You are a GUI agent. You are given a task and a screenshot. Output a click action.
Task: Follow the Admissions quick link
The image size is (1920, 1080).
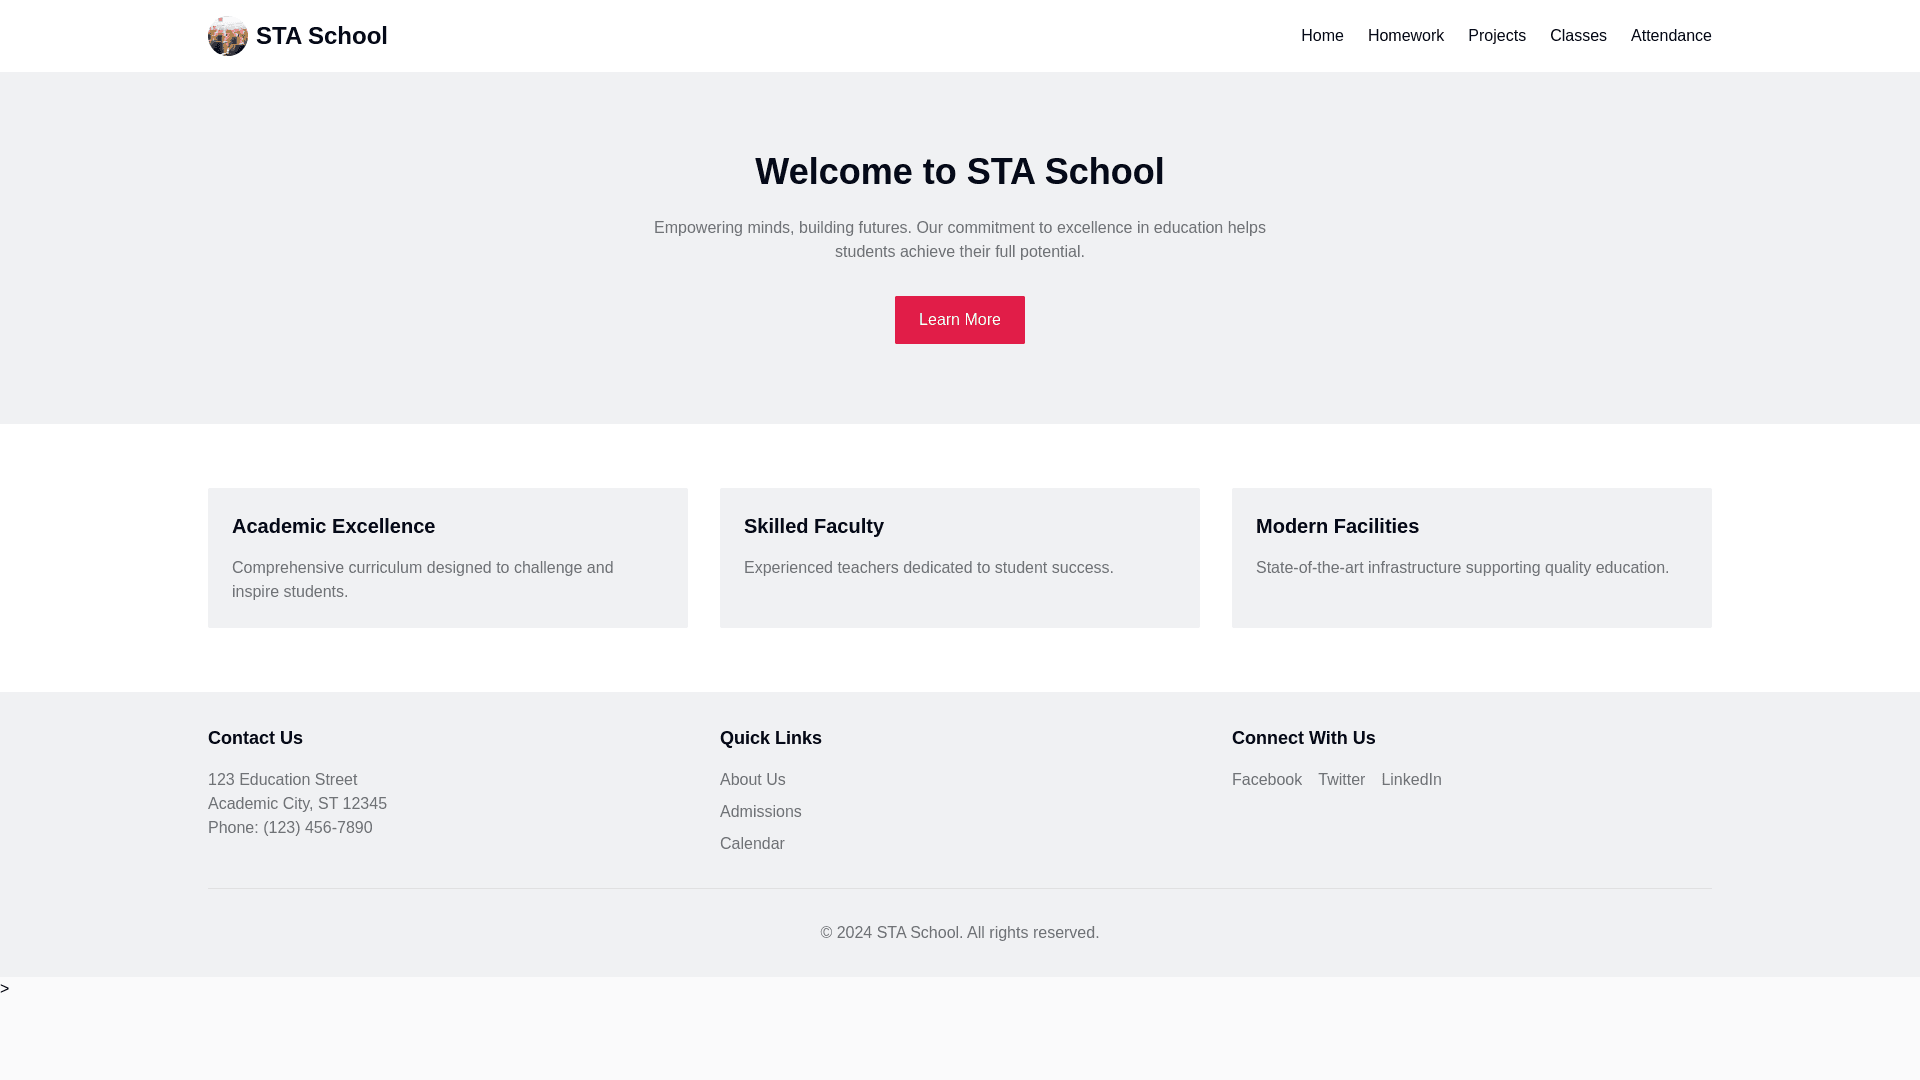coord(760,811)
